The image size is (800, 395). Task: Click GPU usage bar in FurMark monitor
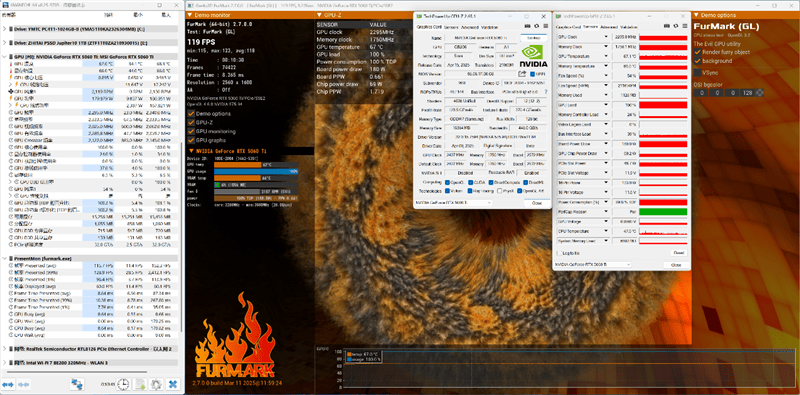pos(256,171)
